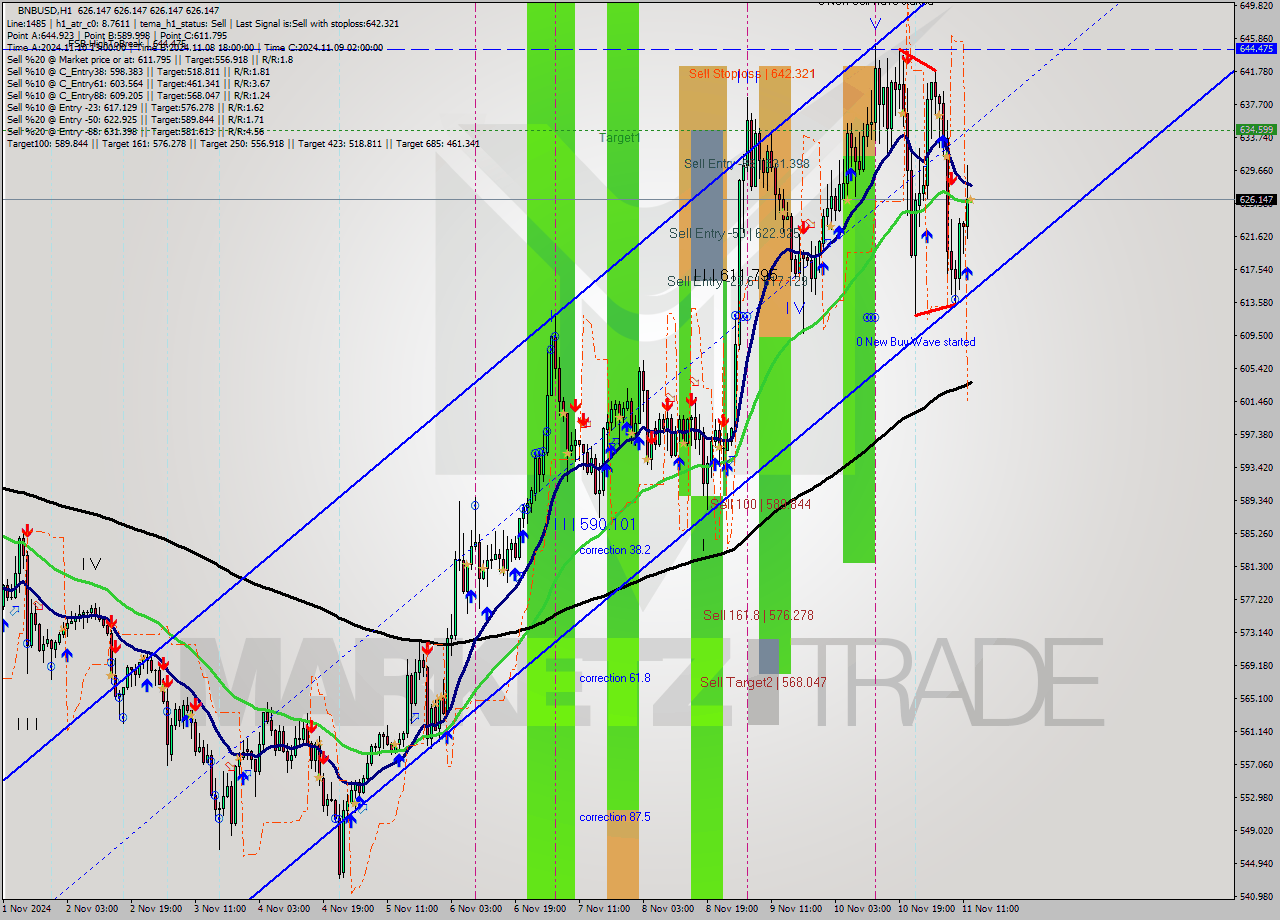The image size is (1280, 920).
Task: Click the '6 Nov 19:00' time axis label
Action: 540,910
